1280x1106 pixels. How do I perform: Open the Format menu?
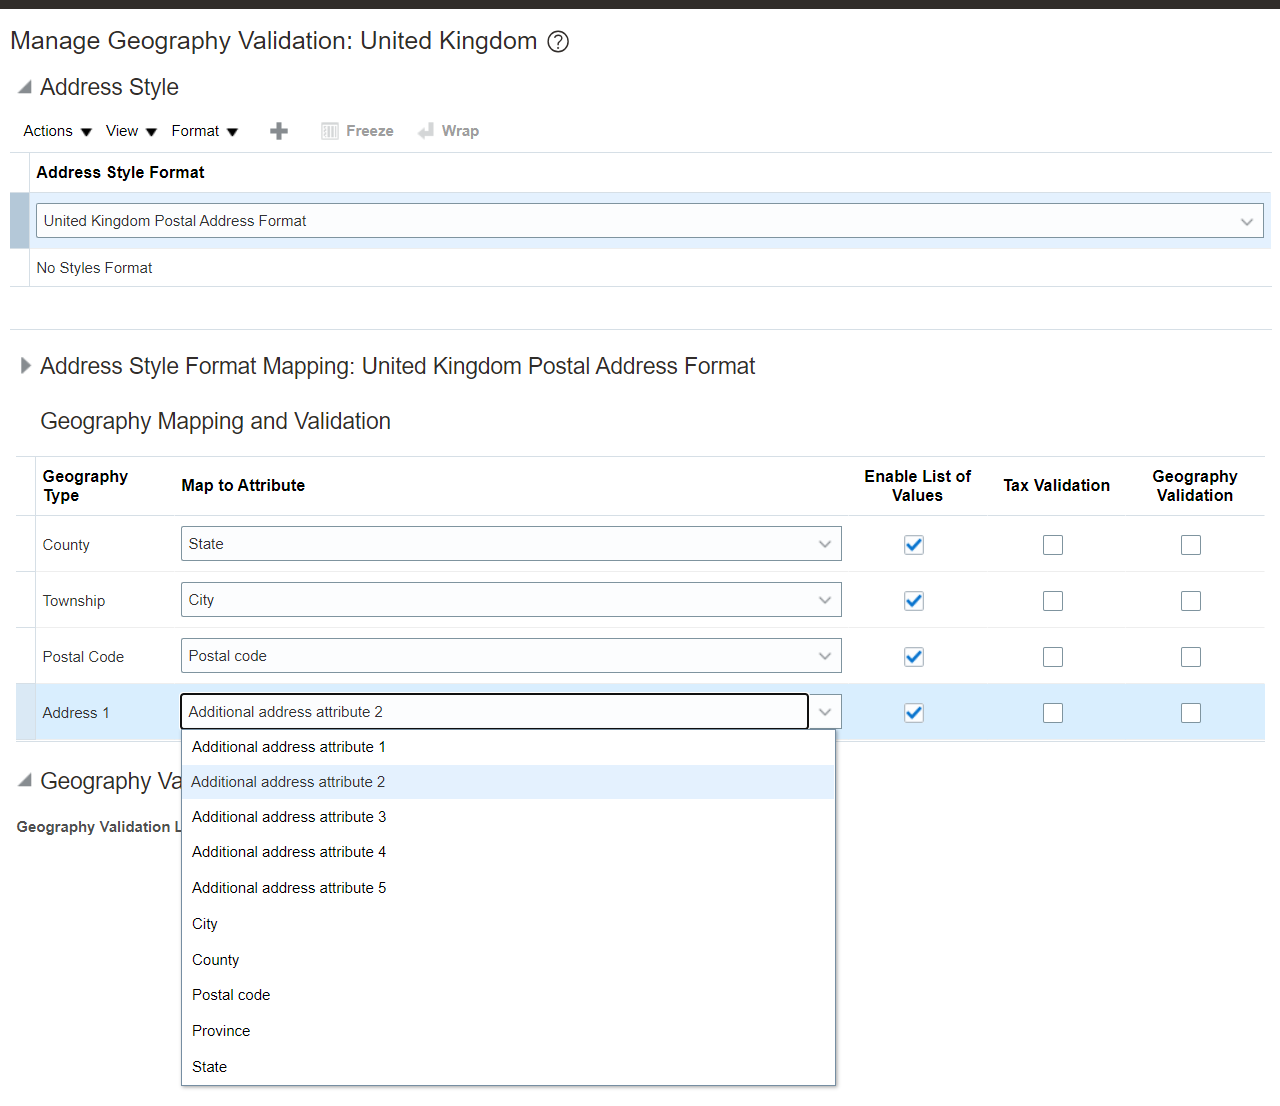point(204,131)
